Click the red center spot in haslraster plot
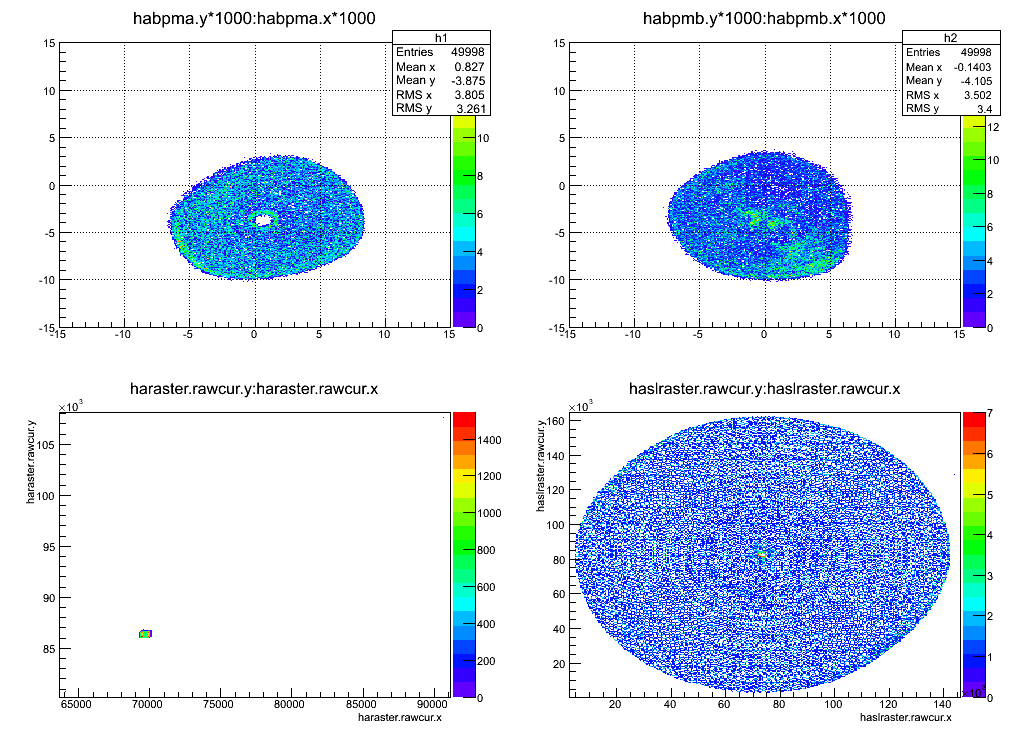 (762, 555)
